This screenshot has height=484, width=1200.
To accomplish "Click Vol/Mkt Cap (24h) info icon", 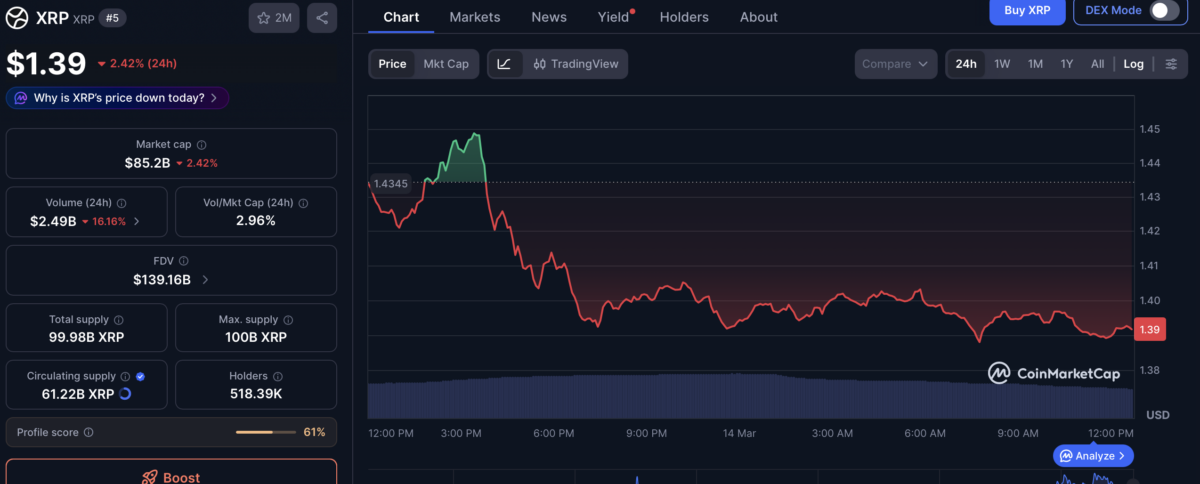I will (303, 203).
